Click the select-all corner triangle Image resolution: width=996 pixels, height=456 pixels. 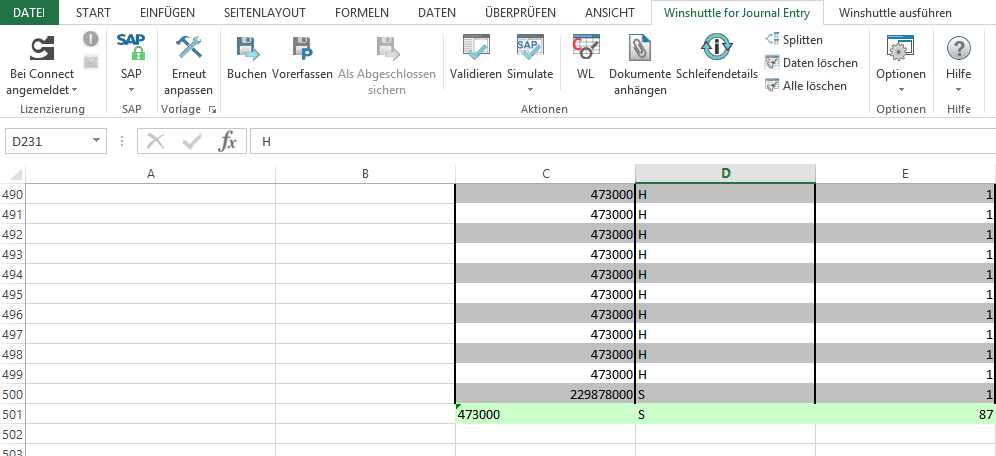tap(17, 174)
